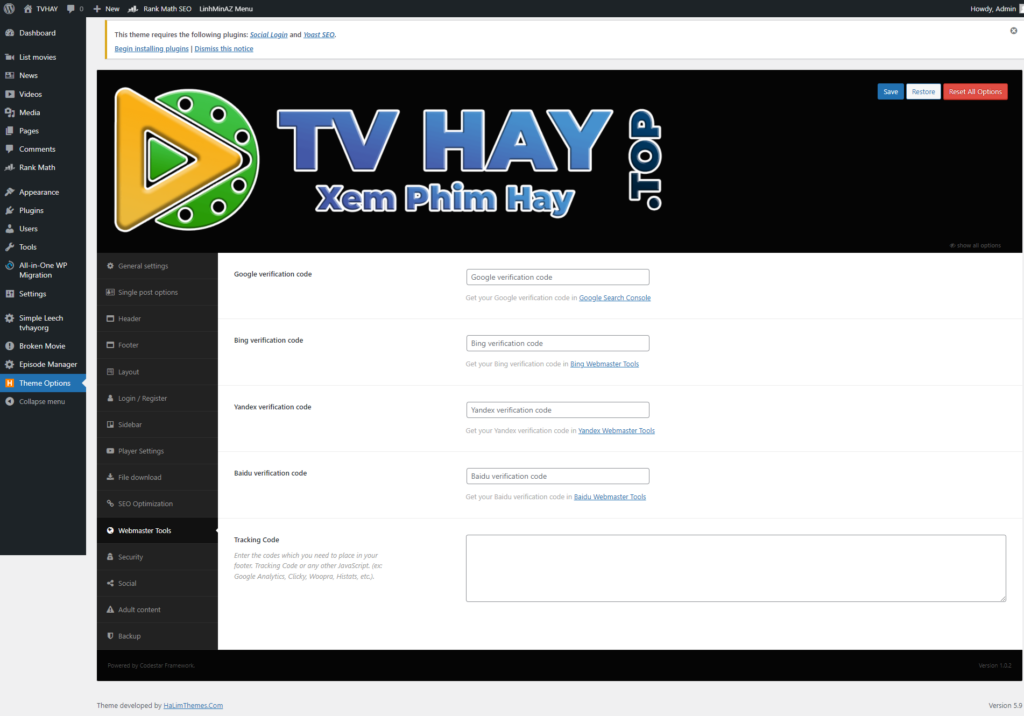
Task: Open the LinhMinAZ Menu in admin bar
Action: coord(225,8)
